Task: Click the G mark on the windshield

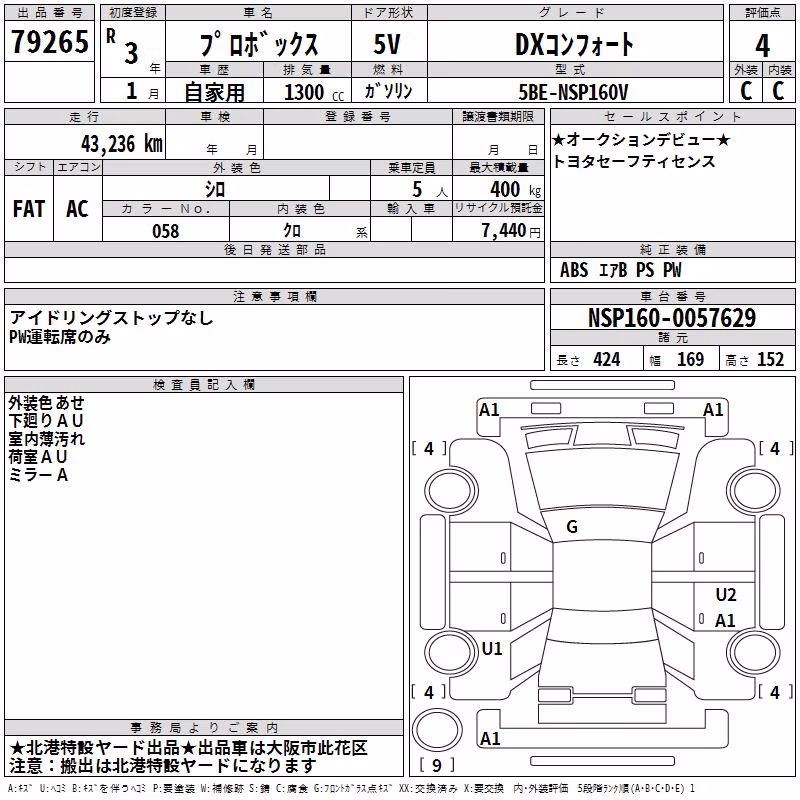Action: point(572,527)
